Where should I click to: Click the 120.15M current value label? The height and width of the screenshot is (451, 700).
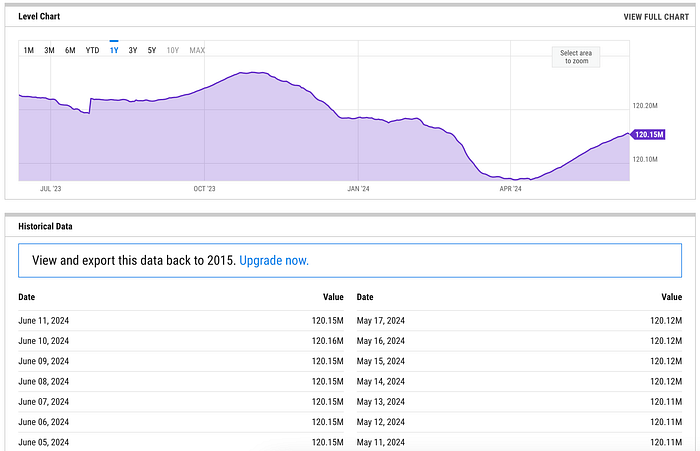pos(650,134)
